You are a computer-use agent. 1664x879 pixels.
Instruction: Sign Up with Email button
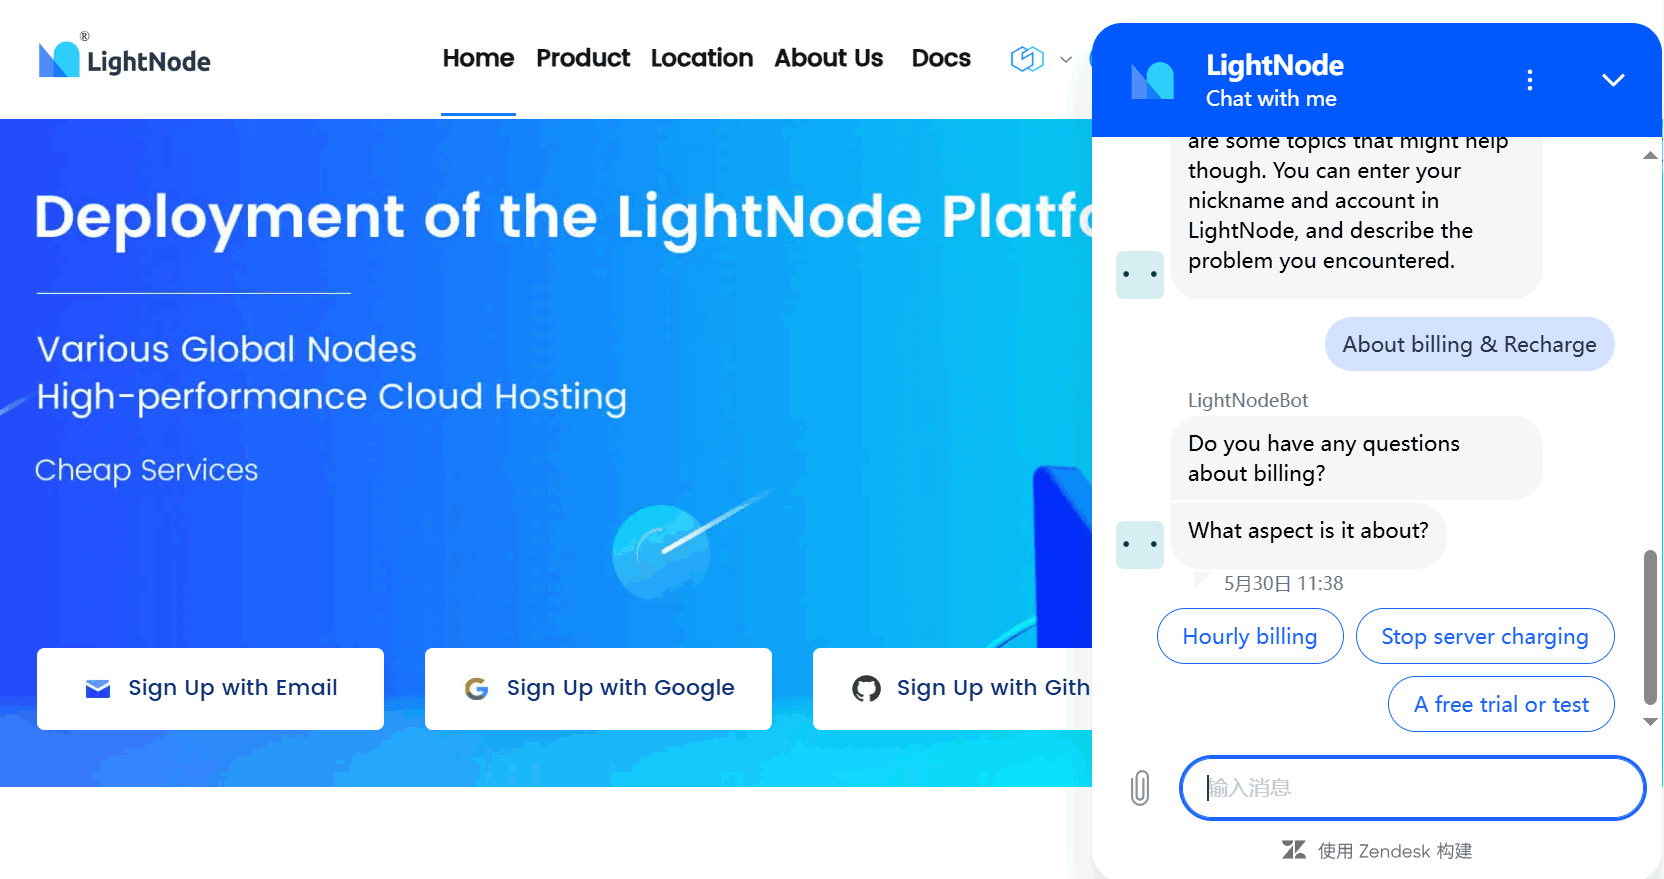click(210, 688)
